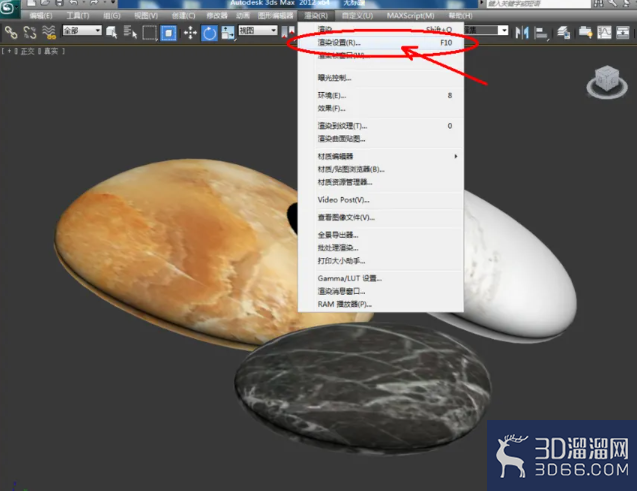The height and width of the screenshot is (491, 637).
Task: Choose 批处理渲染... menu entry
Action: coord(381,248)
